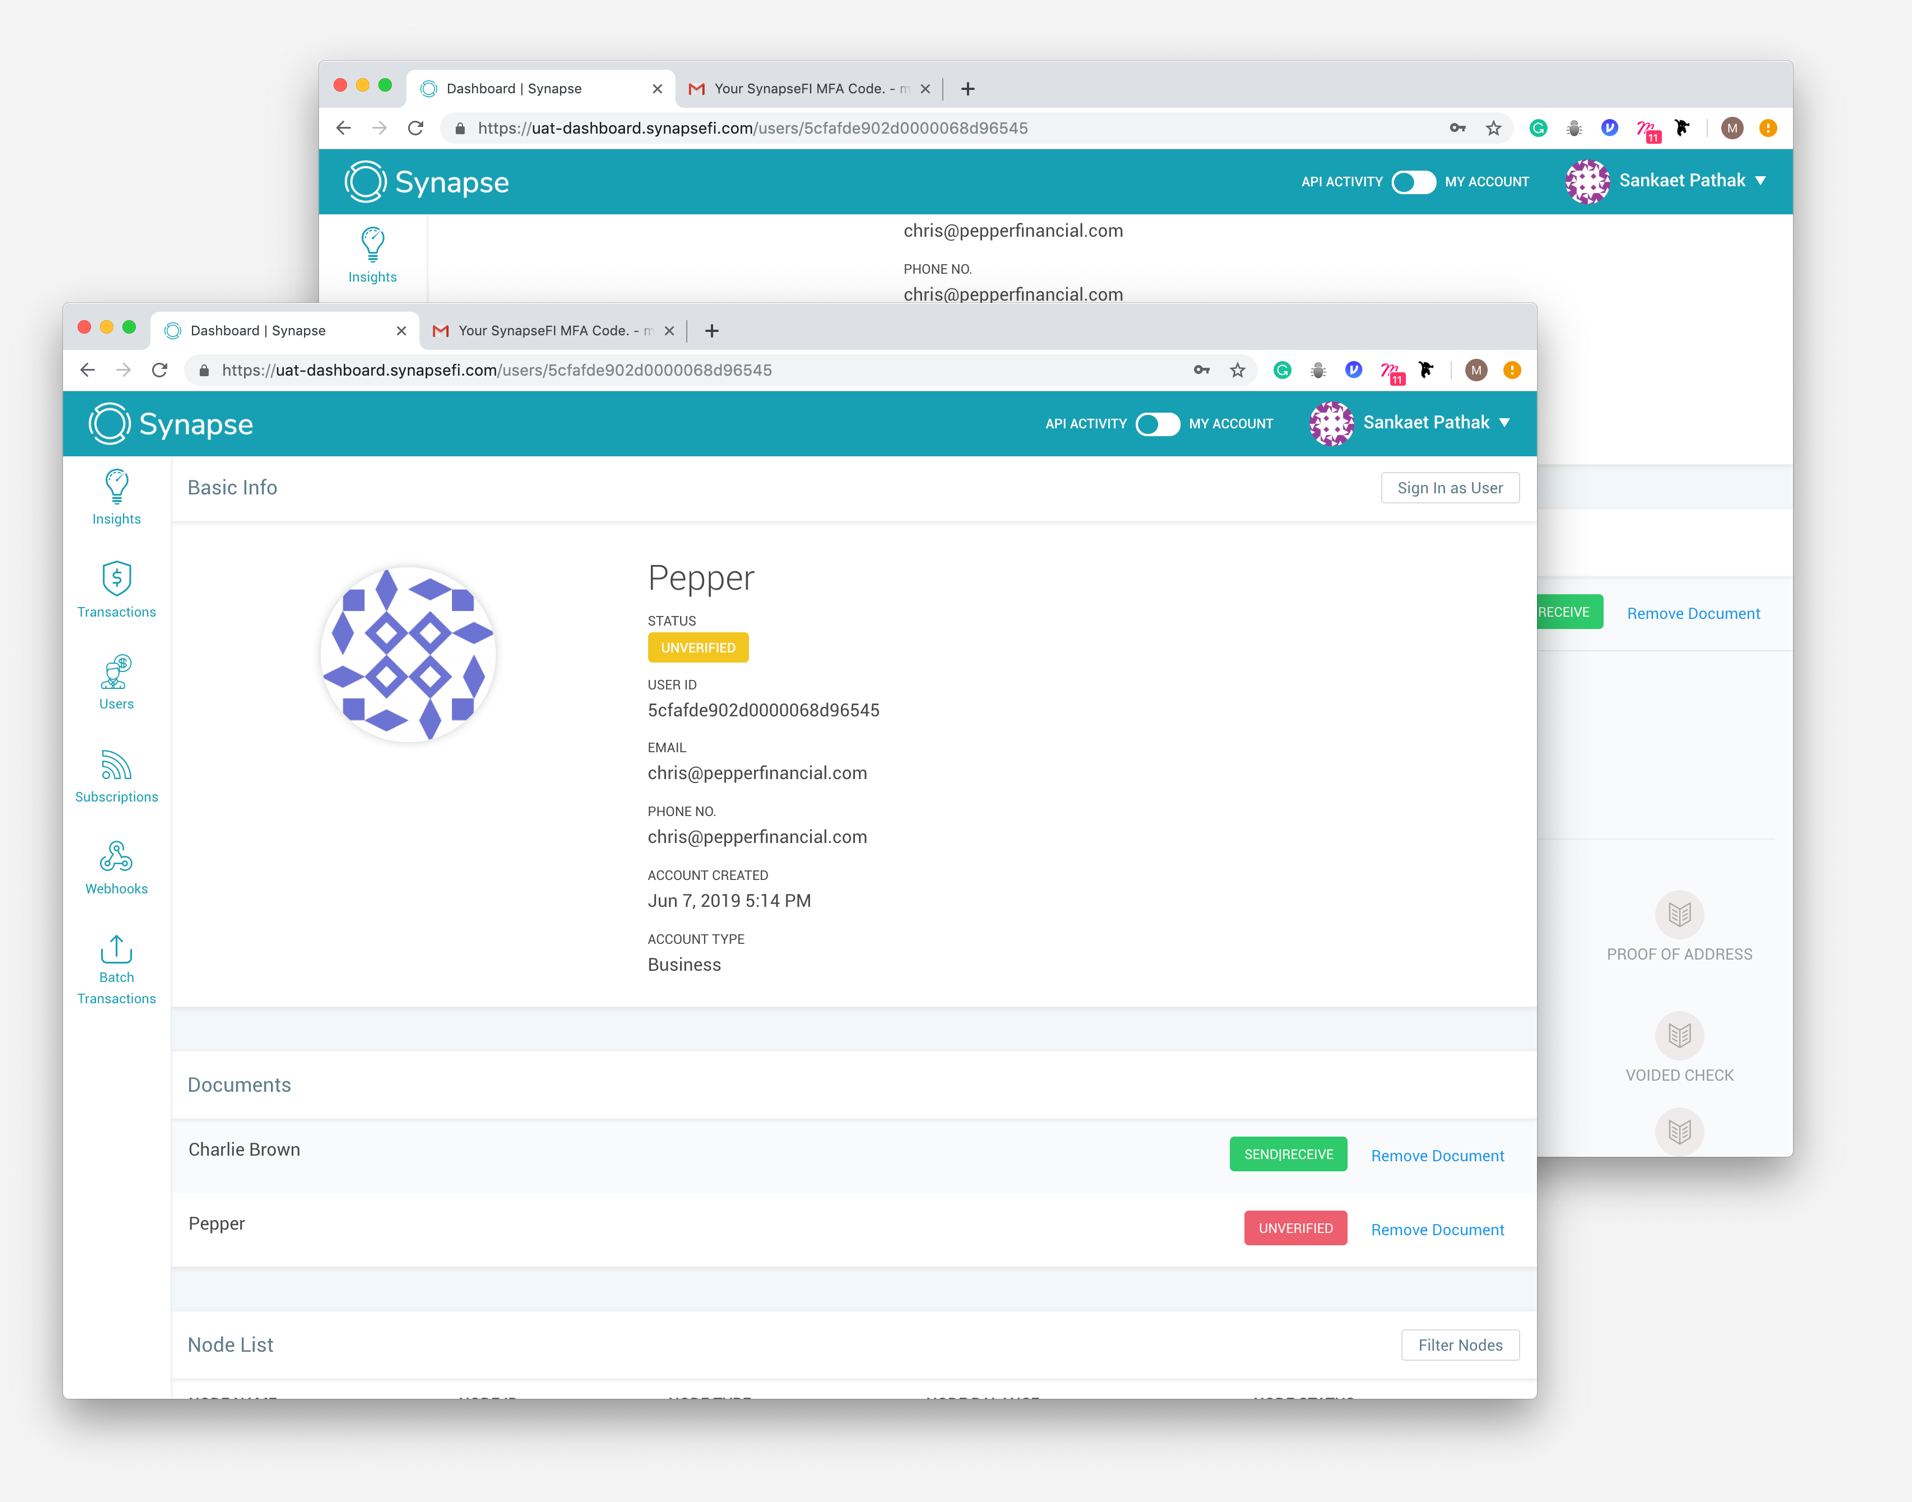Click the Sign In as User button
1912x1502 pixels.
[1449, 488]
